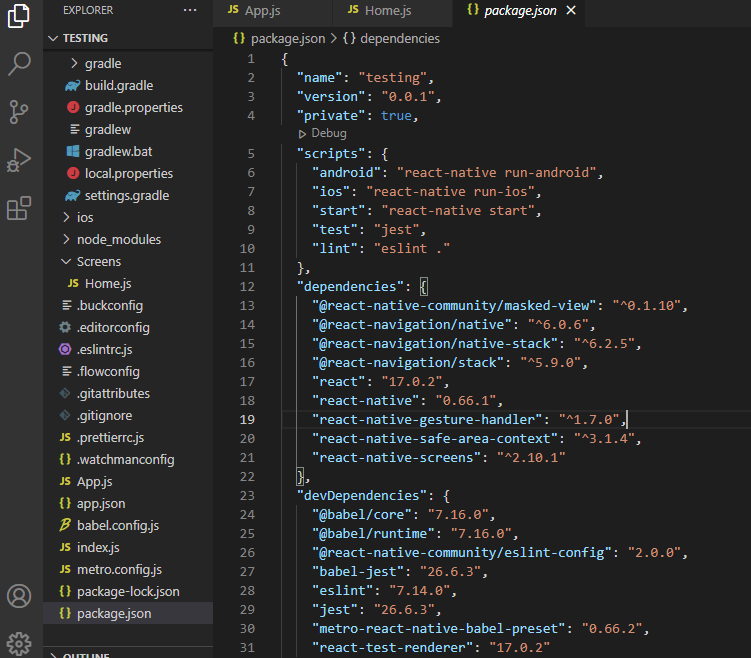Click the .eslintrc.js purple ESLint icon
The width and height of the screenshot is (751, 658).
[x=65, y=349]
